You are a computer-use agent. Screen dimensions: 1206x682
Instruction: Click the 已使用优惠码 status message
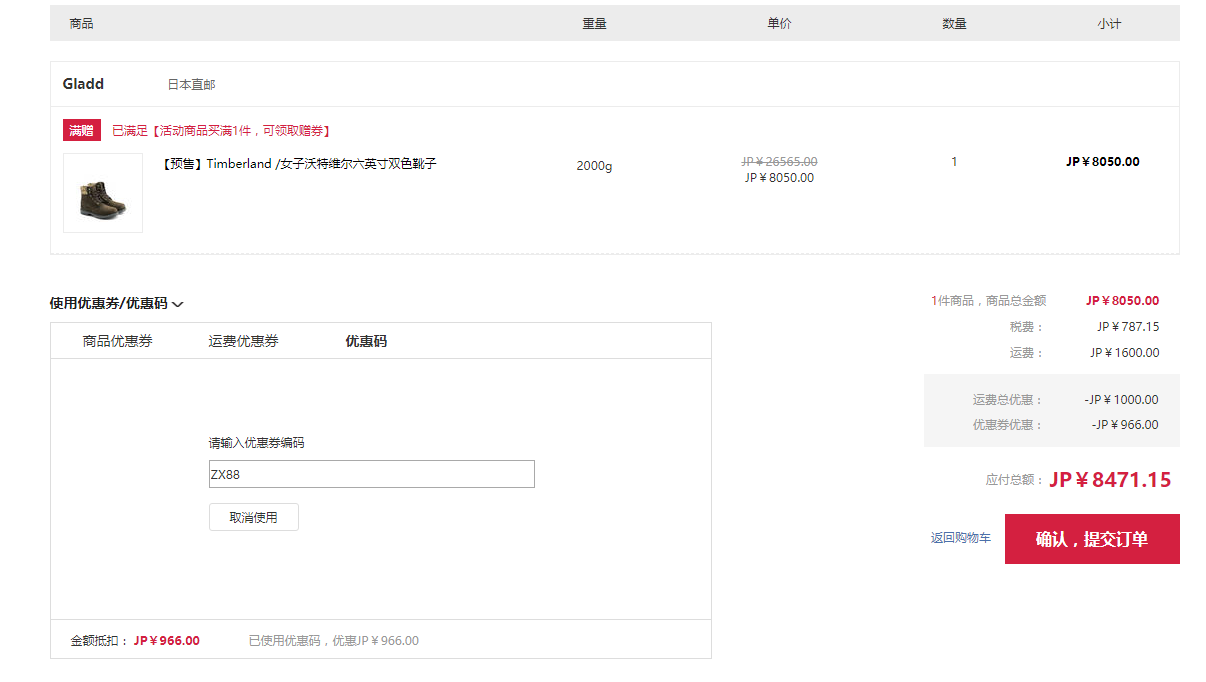coord(334,641)
